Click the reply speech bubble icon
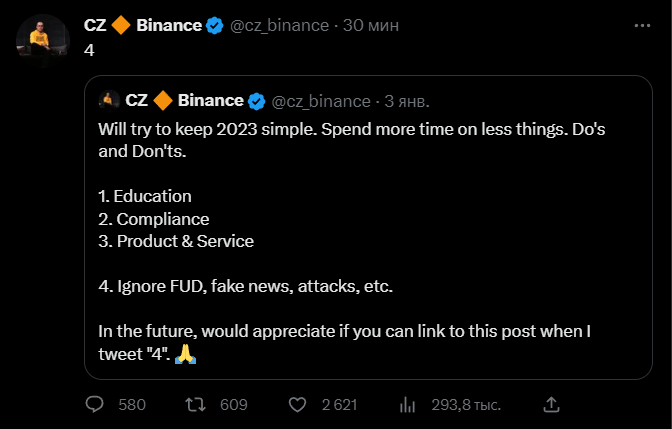The height and width of the screenshot is (429, 672). (x=95, y=405)
